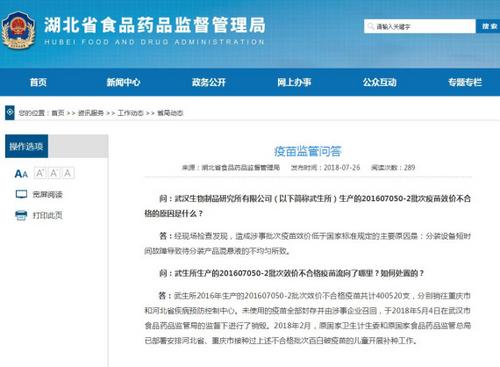Click the answer starting 经现场检查发现
This screenshot has height=367, width=500.
[x=307, y=243]
